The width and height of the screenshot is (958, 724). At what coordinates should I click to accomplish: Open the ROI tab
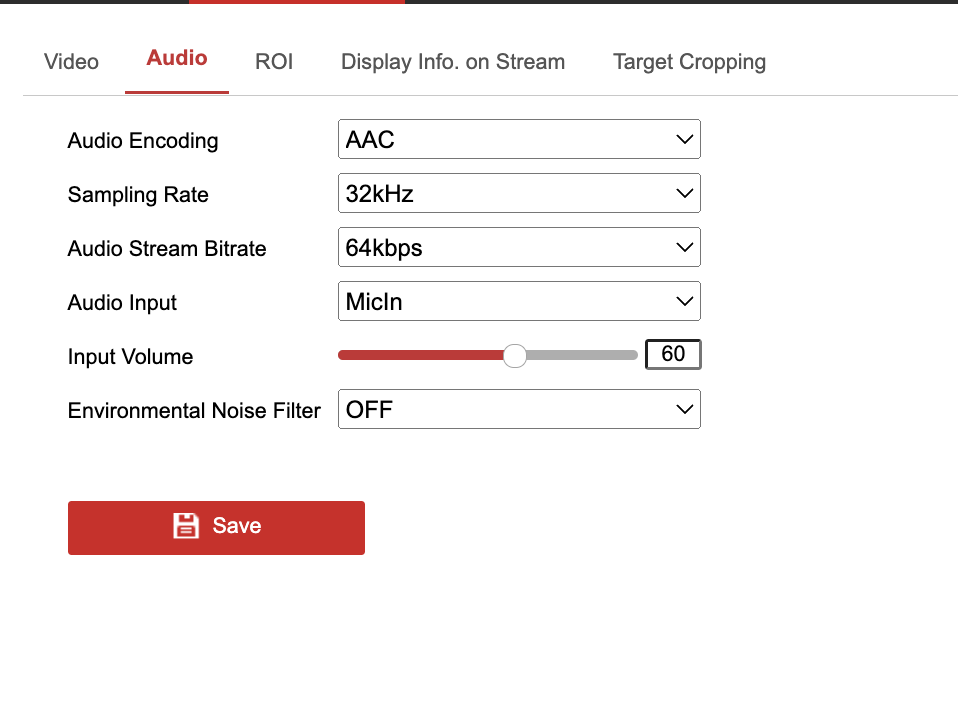(x=274, y=62)
